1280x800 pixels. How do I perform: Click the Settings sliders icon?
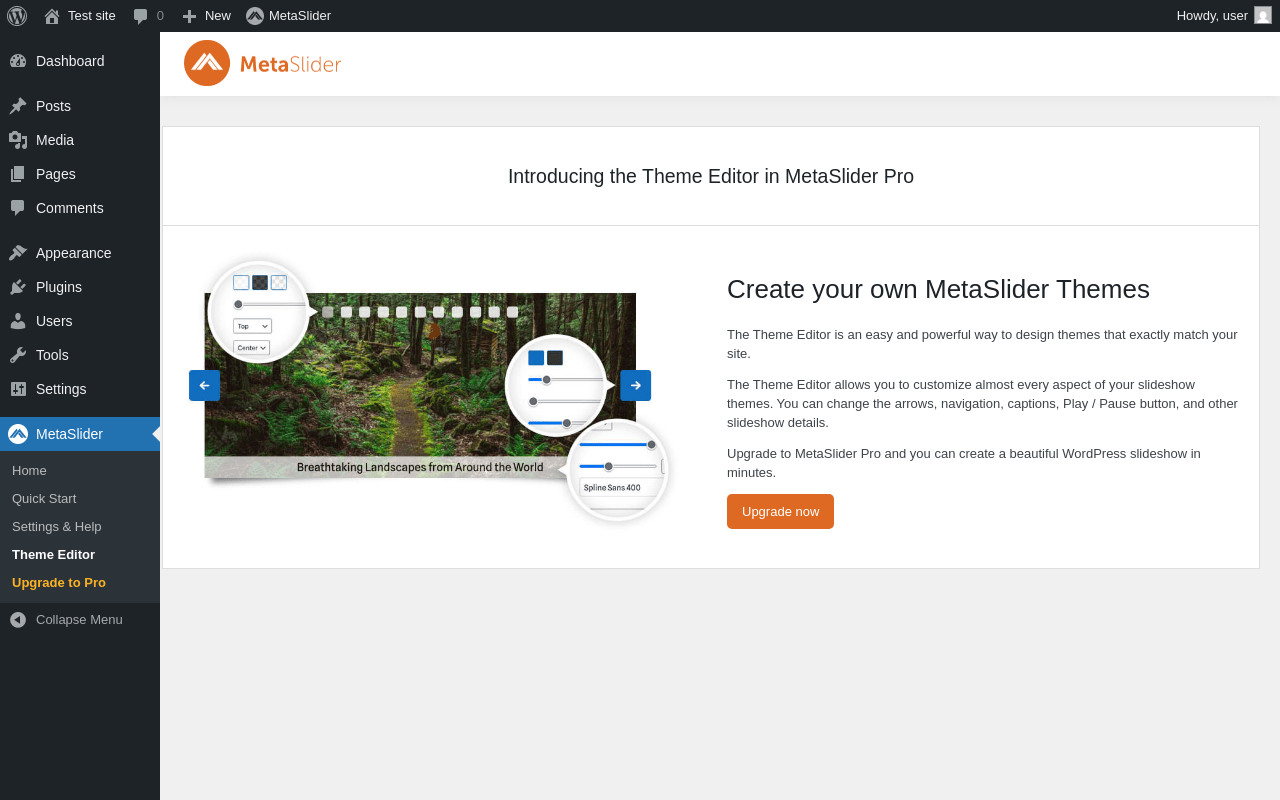[x=18, y=389]
